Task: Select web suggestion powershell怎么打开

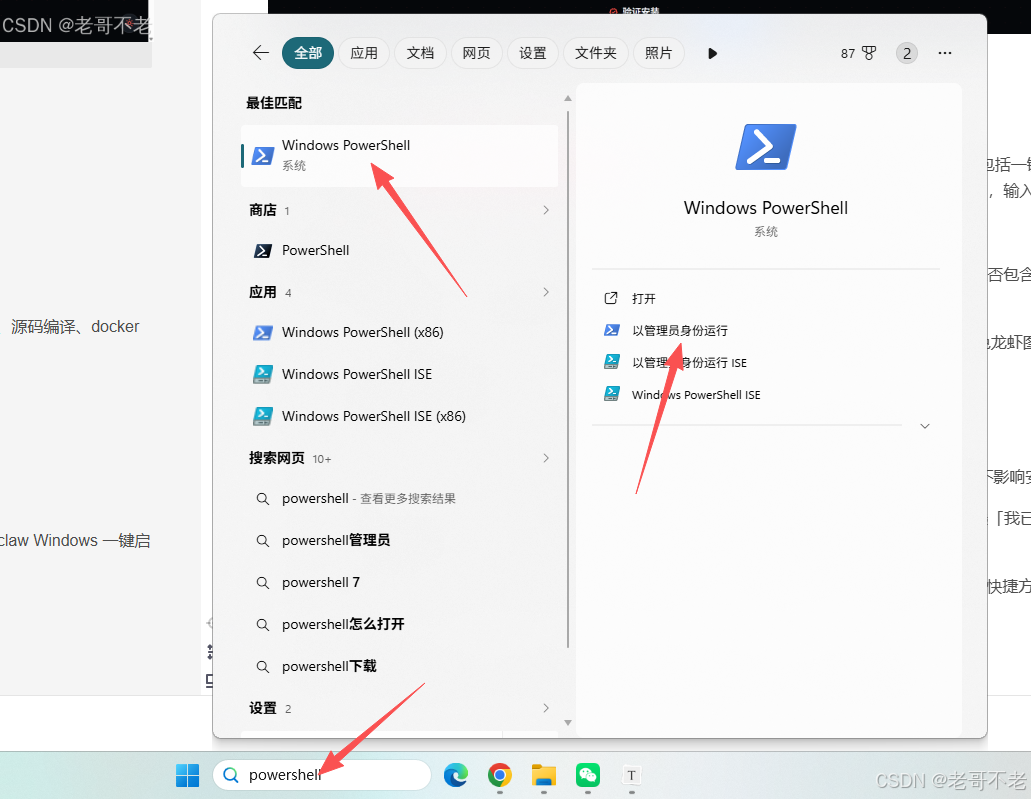Action: point(399,624)
